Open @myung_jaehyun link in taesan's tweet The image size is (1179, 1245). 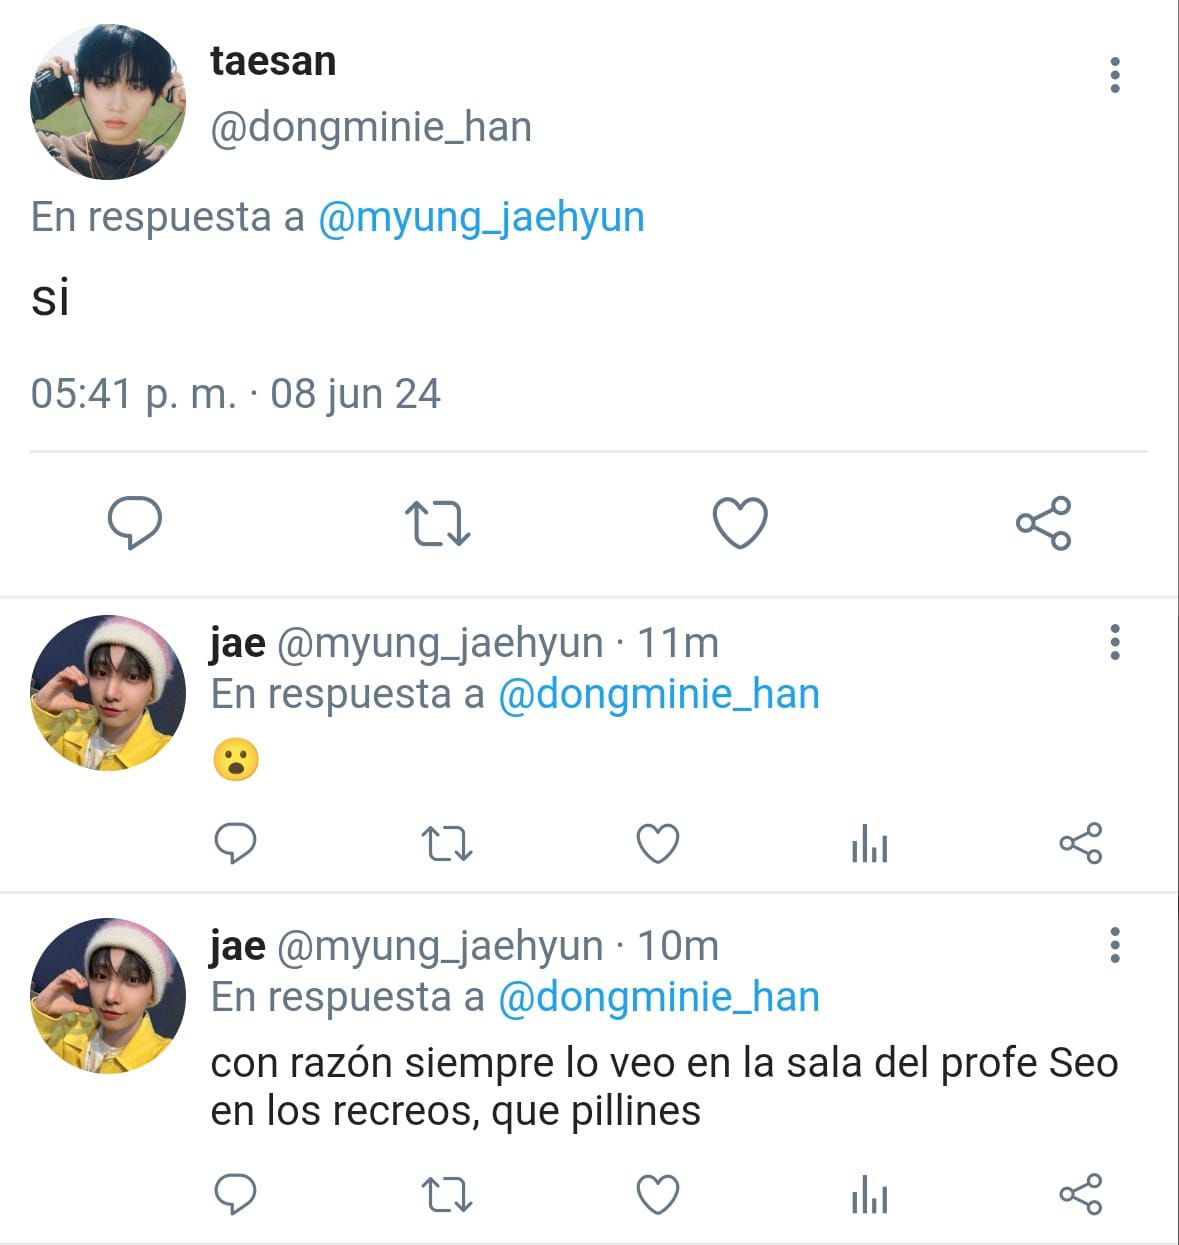[x=481, y=217]
